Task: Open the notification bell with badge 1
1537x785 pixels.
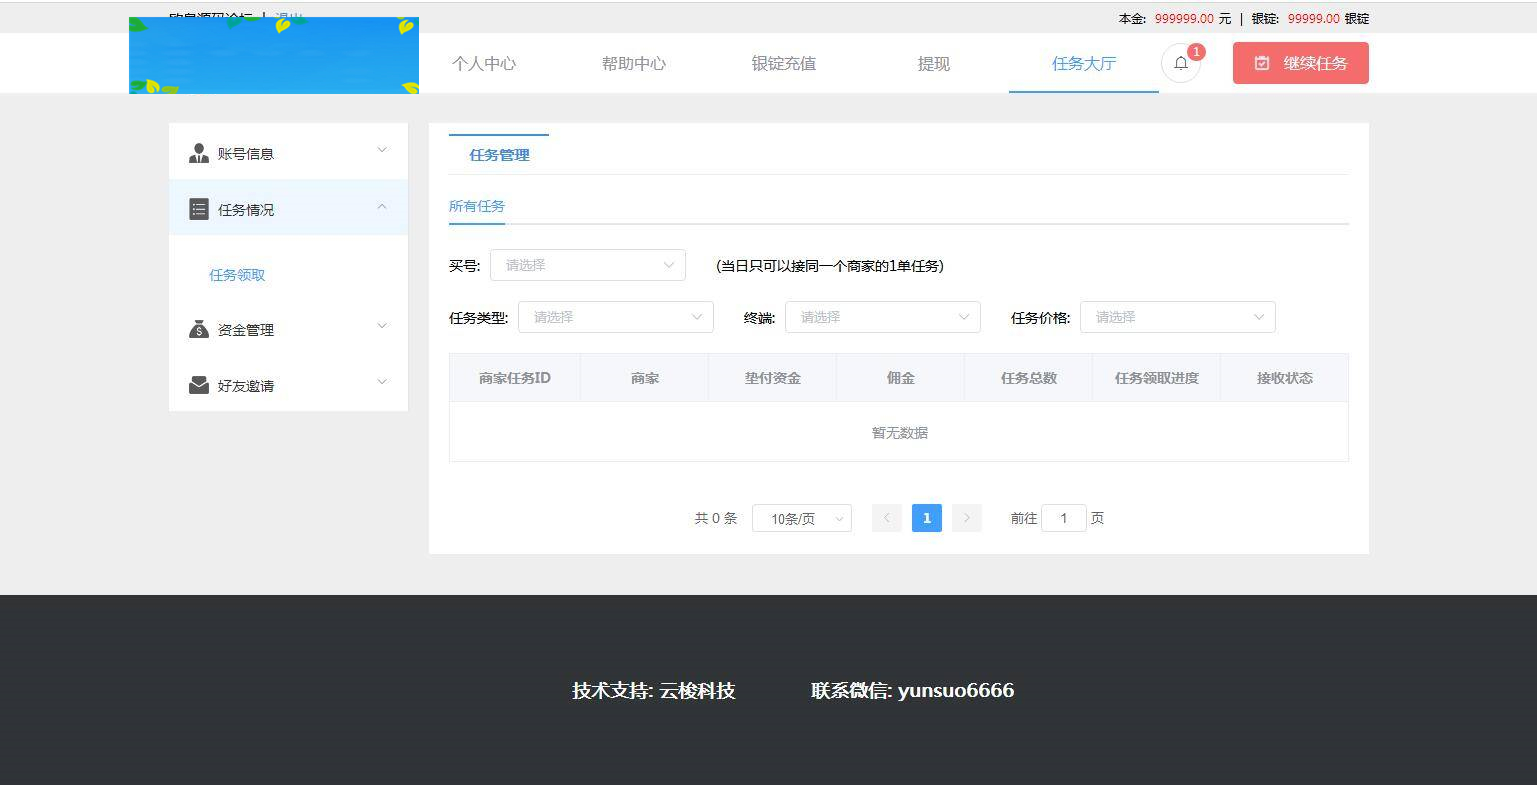Action: tap(1180, 62)
